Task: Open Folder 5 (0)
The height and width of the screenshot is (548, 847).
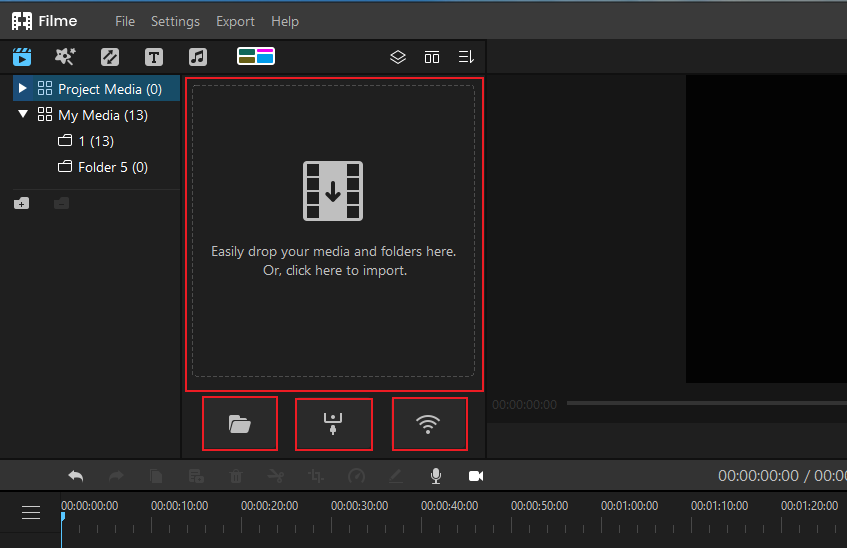Action: click(x=103, y=167)
